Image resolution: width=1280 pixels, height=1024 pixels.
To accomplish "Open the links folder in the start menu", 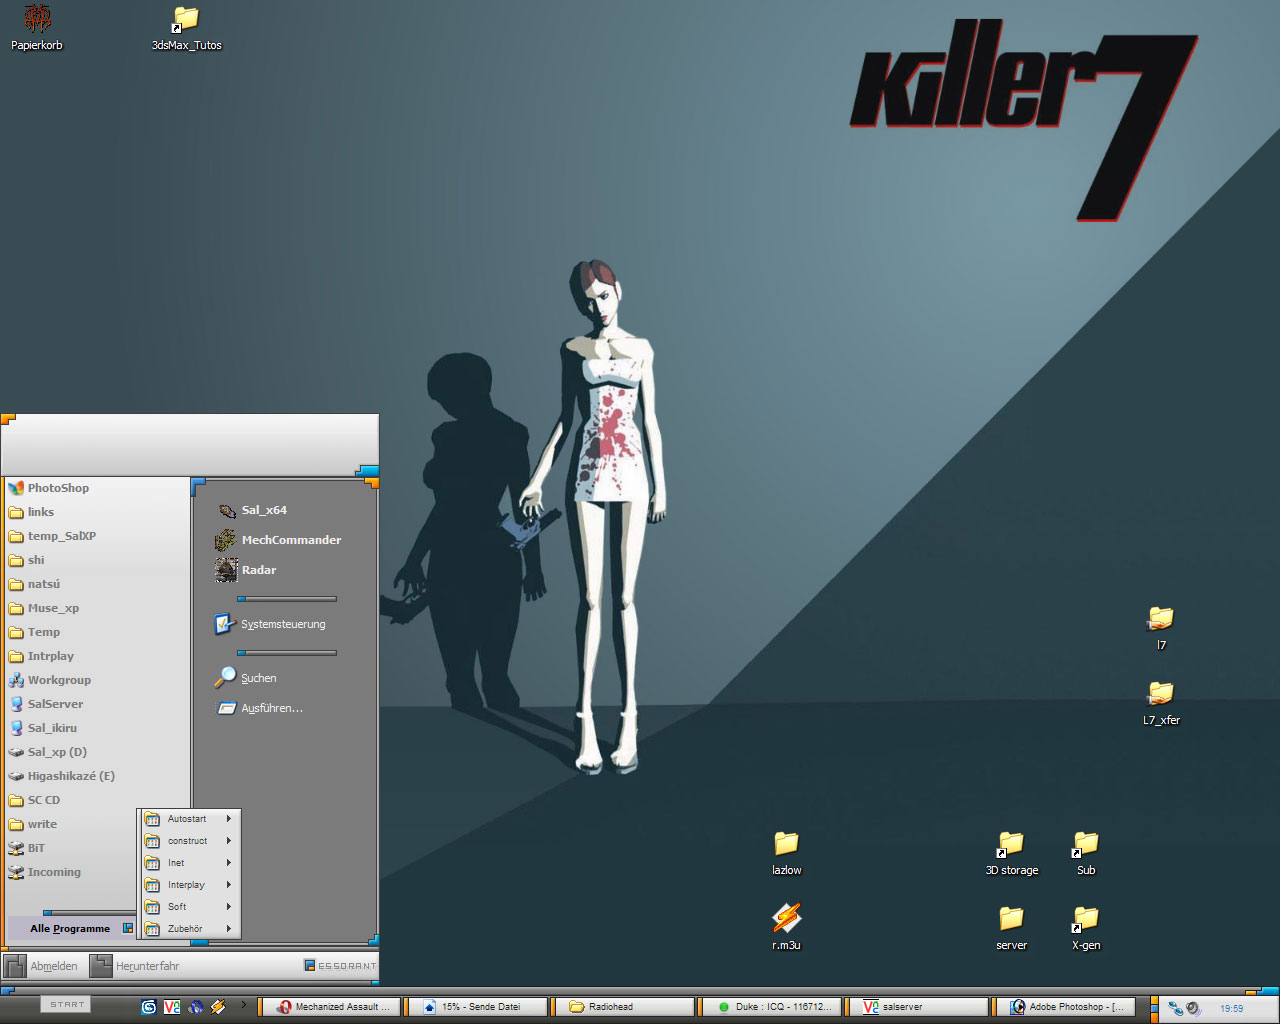I will pyautogui.click(x=32, y=512).
